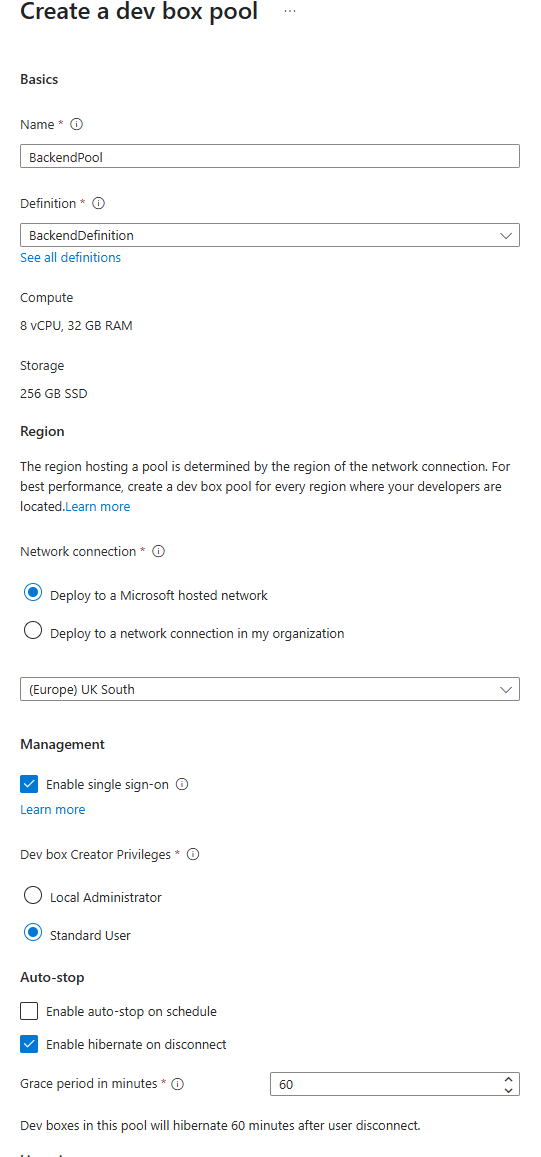Open the ellipsis menu beside page title

click(290, 12)
